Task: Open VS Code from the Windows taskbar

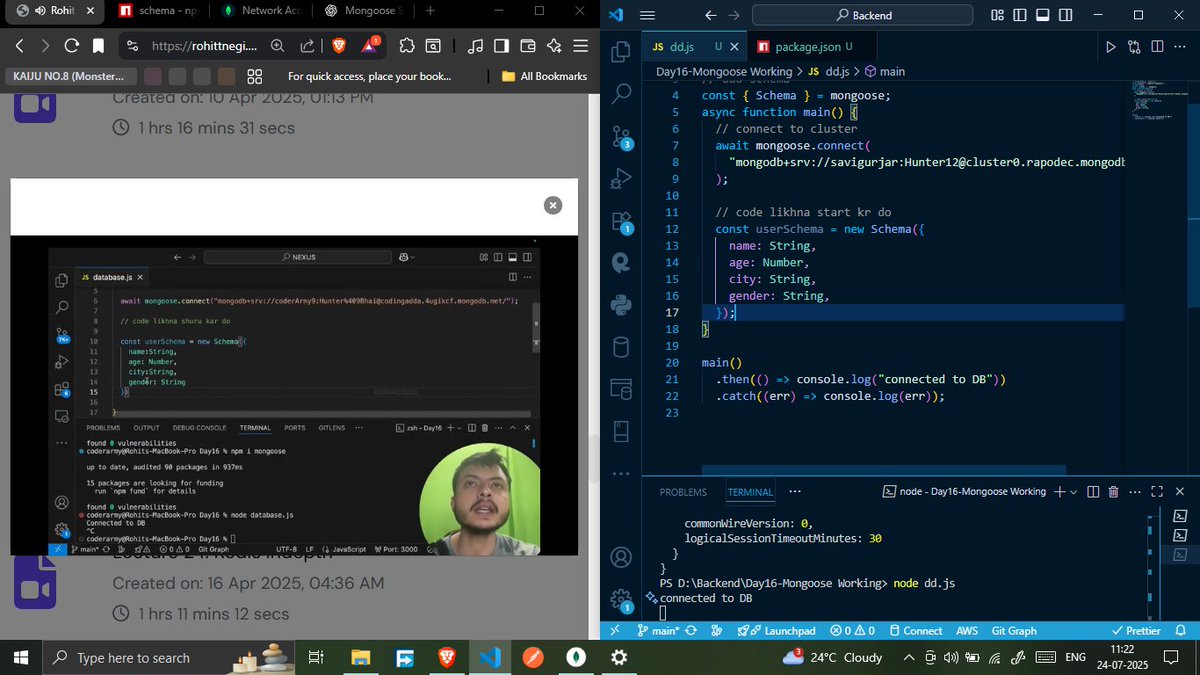Action: [490, 657]
